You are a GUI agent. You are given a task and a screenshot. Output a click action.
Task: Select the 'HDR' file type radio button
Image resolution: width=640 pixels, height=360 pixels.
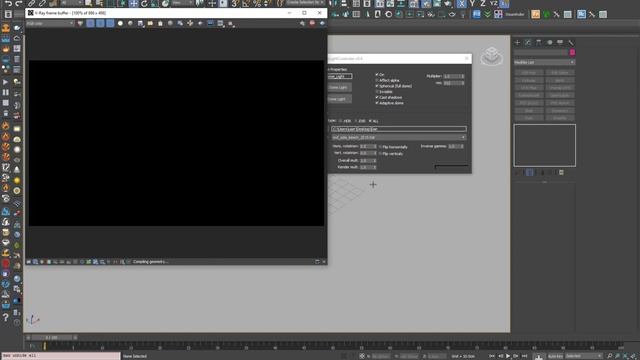340,121
